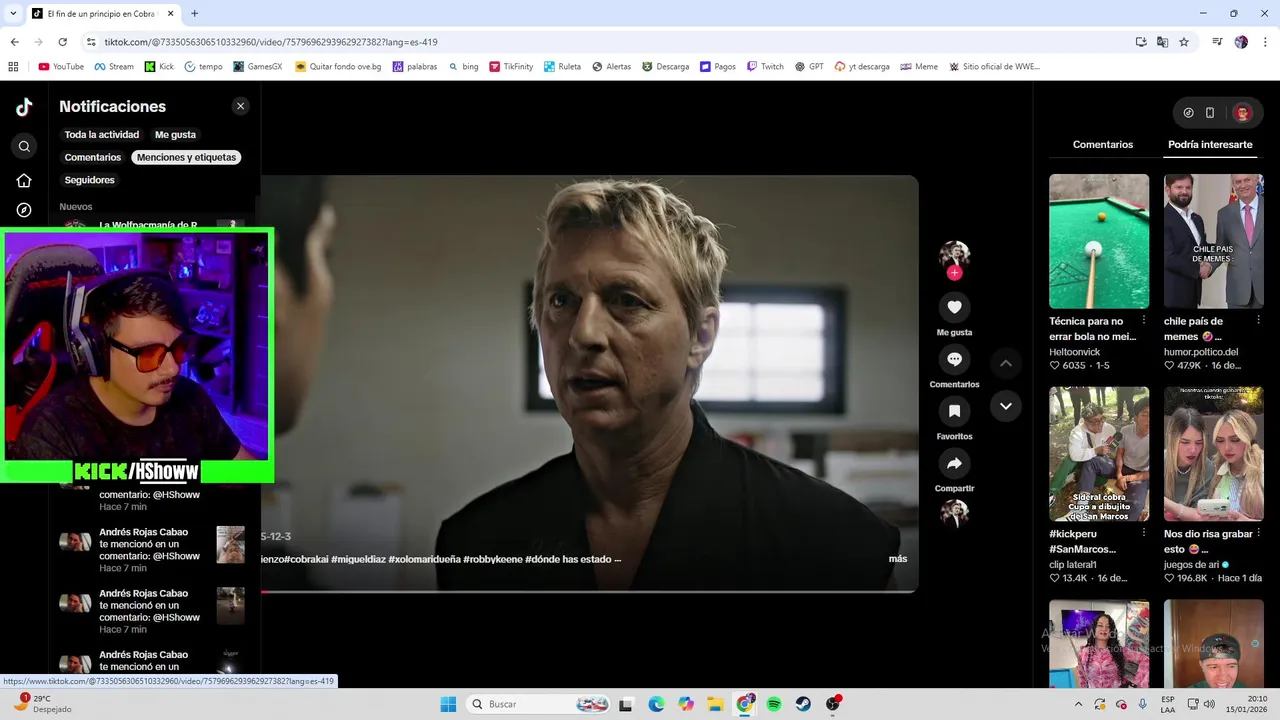
Task: Select the 'Seguidores' notification filter
Action: coord(90,180)
